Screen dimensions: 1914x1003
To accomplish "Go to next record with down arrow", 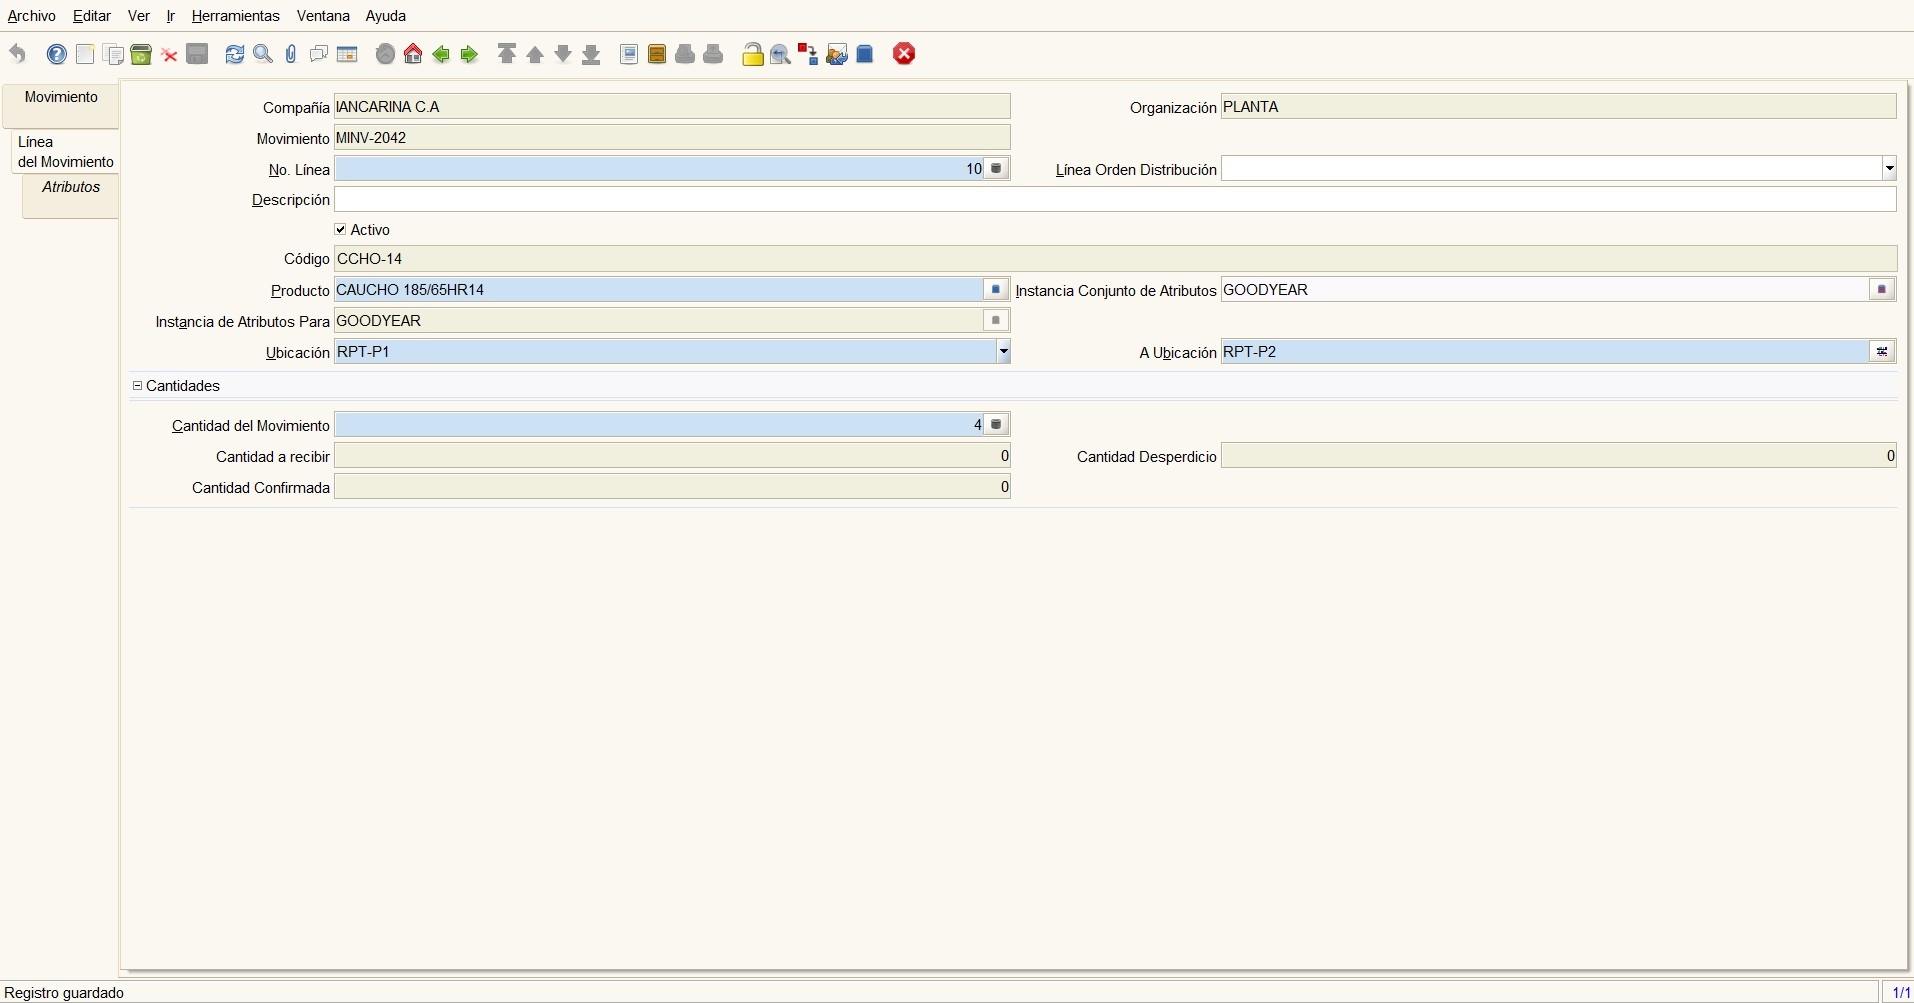I will click(x=563, y=55).
